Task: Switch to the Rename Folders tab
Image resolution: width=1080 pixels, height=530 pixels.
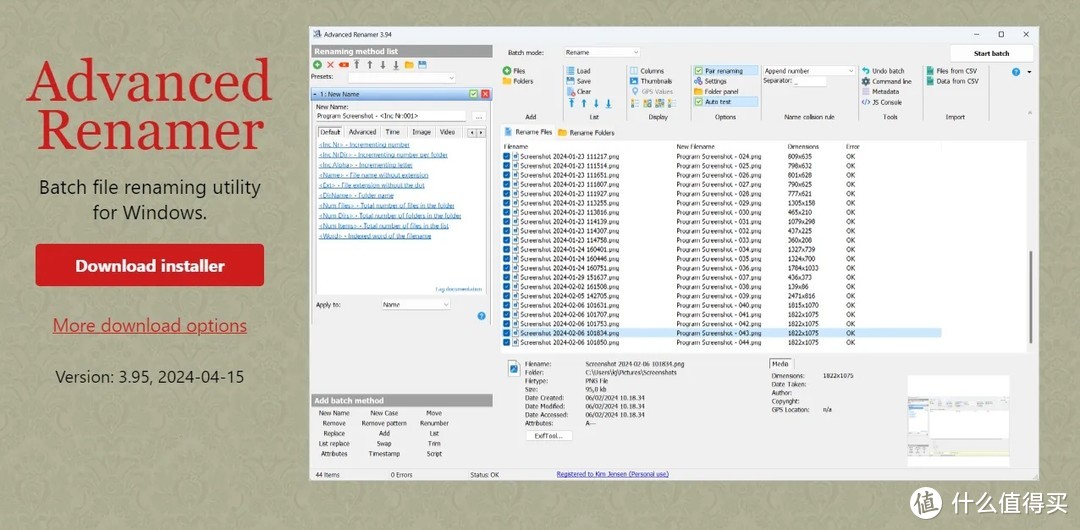Action: [586, 132]
